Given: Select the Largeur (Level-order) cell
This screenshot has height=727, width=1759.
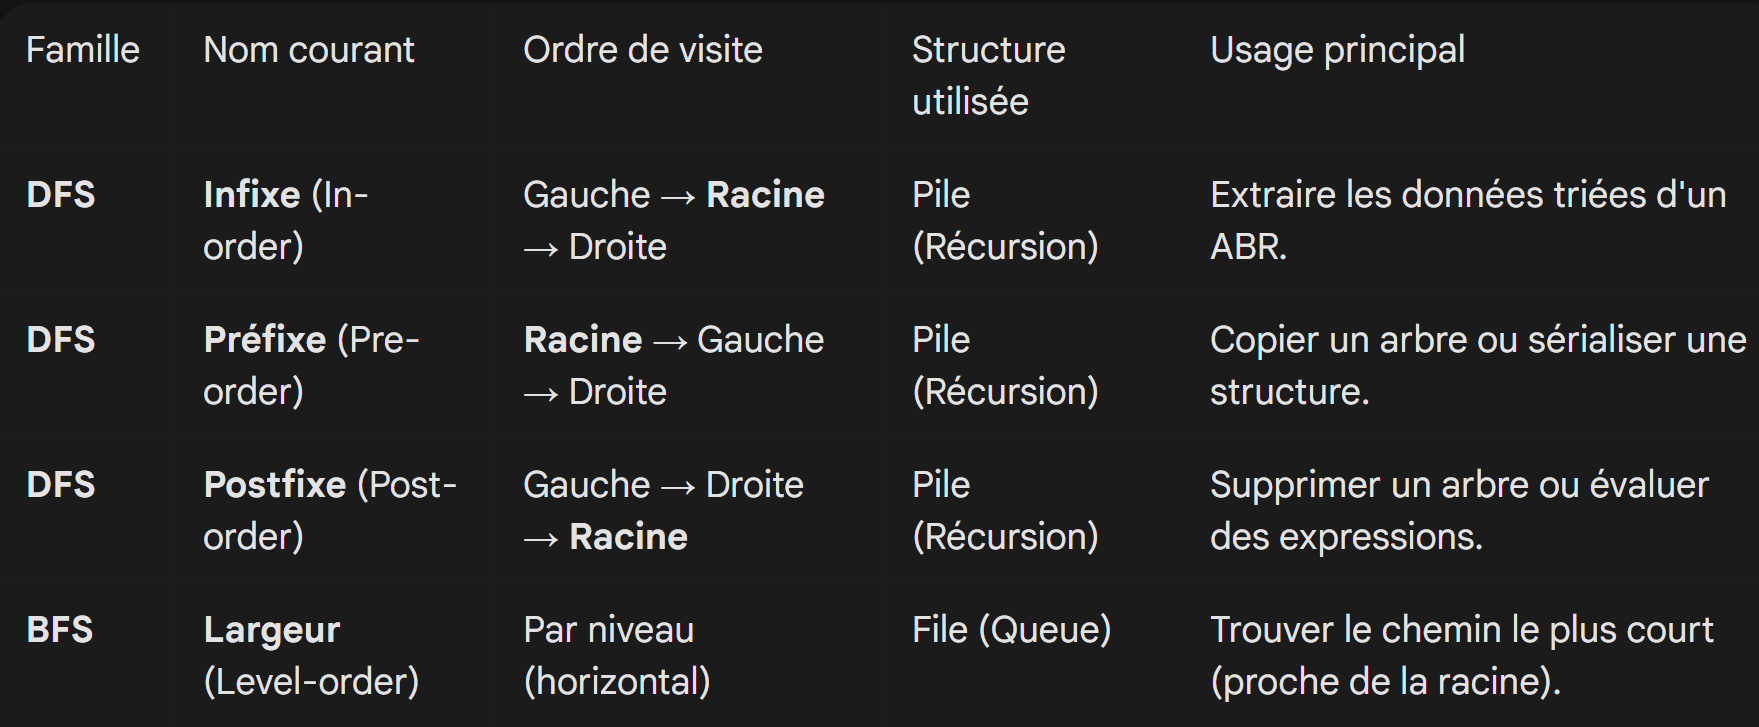Looking at the screenshot, I should pos(311,655).
